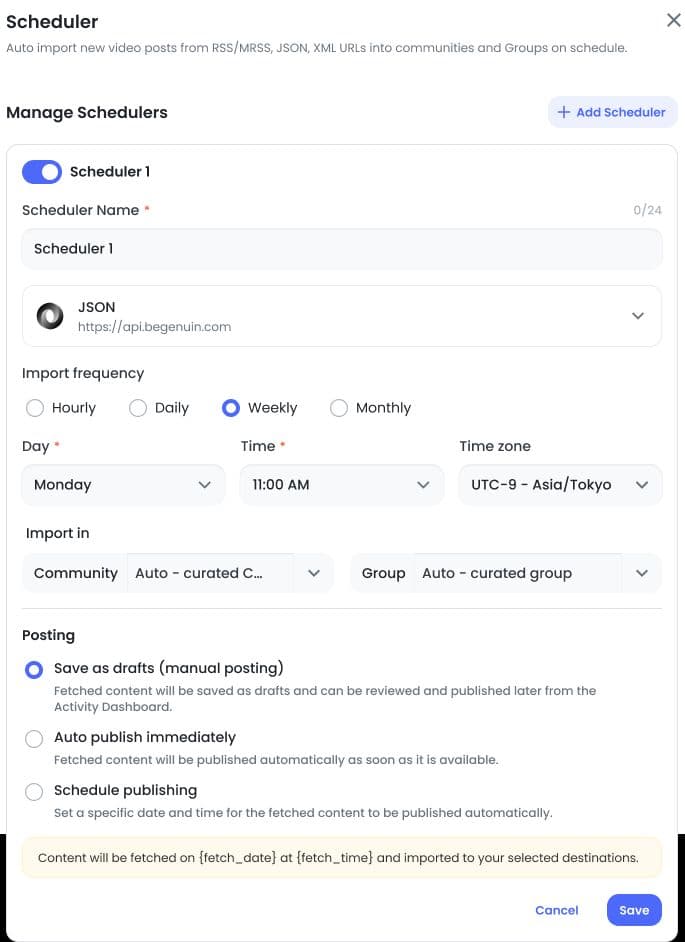The width and height of the screenshot is (685, 942).
Task: Click the plus icon in Add Scheduler
Action: (564, 112)
